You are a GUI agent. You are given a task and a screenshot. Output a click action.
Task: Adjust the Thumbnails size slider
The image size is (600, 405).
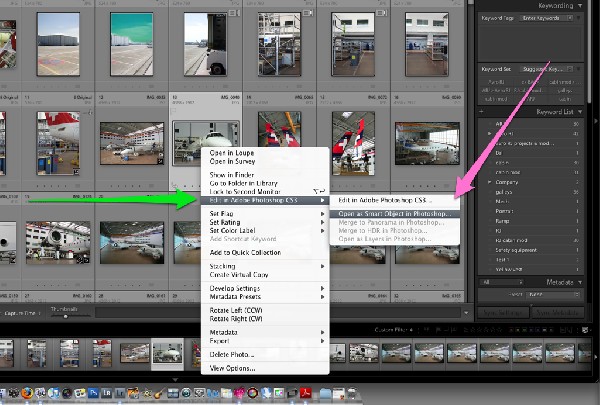click(x=65, y=316)
